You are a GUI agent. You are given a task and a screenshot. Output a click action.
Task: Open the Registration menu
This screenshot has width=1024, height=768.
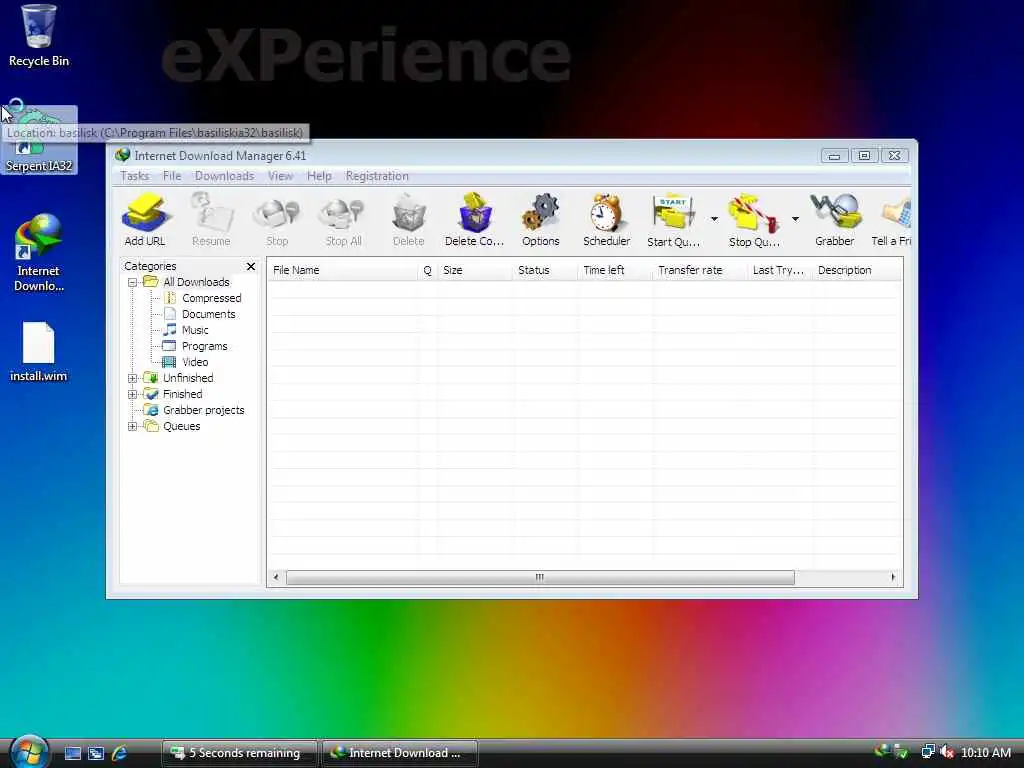coord(377,176)
